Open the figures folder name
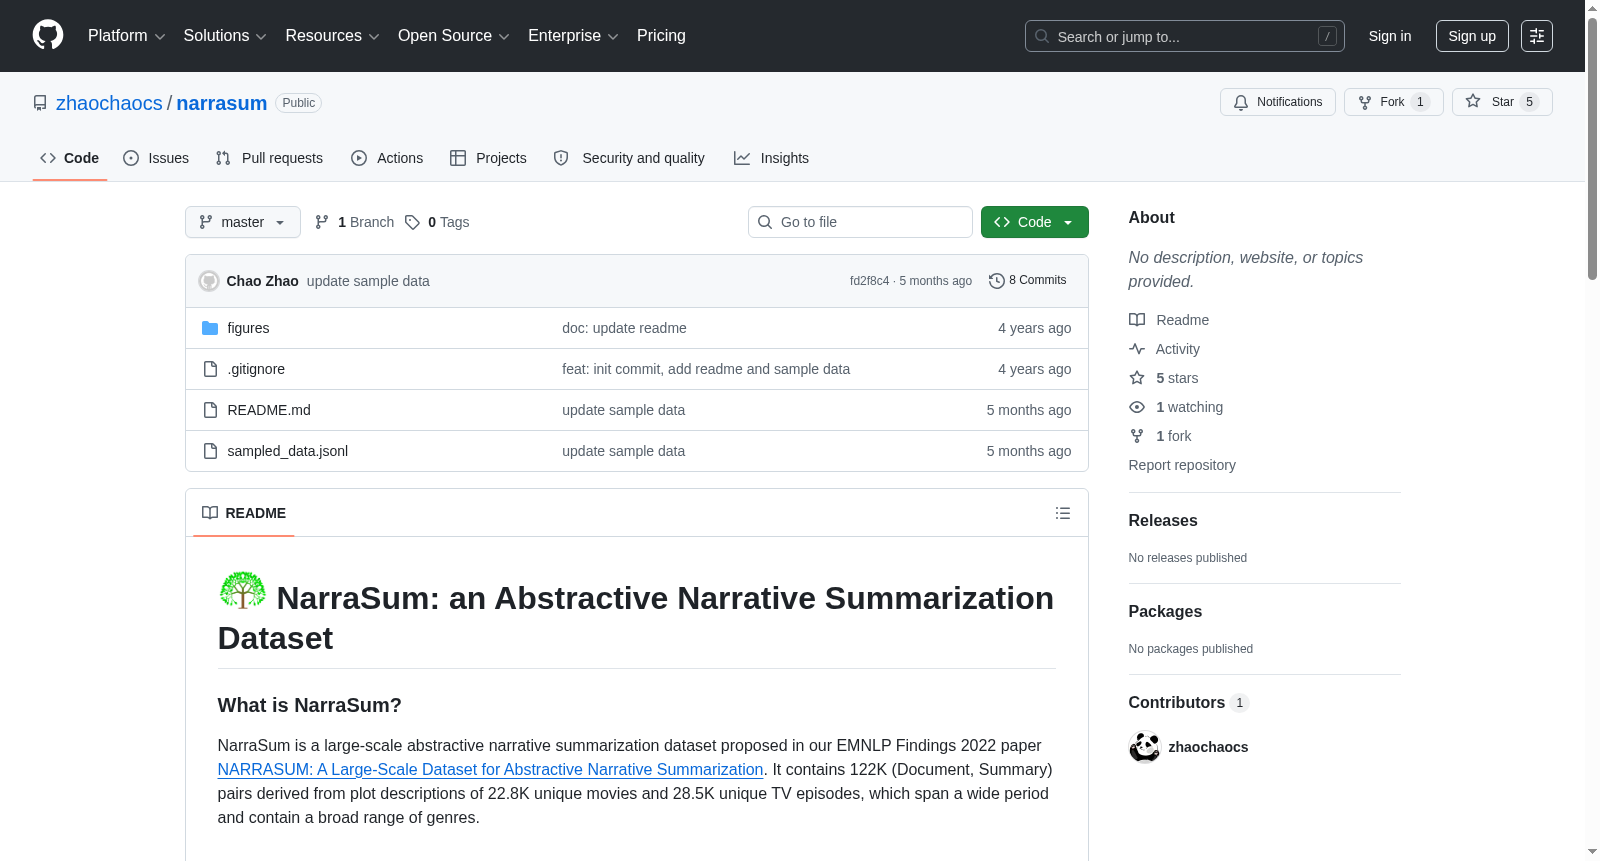The image size is (1600, 861). click(x=248, y=328)
